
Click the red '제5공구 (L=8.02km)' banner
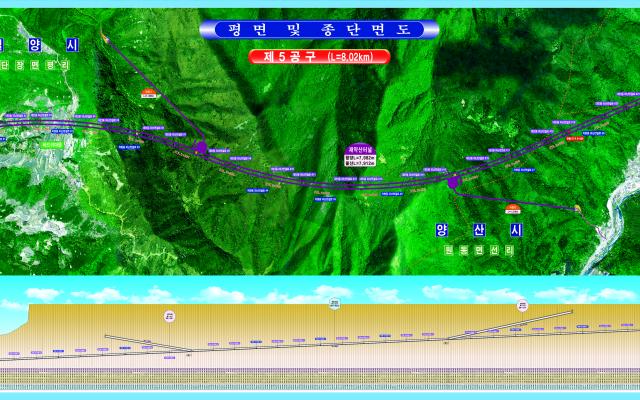(320, 57)
